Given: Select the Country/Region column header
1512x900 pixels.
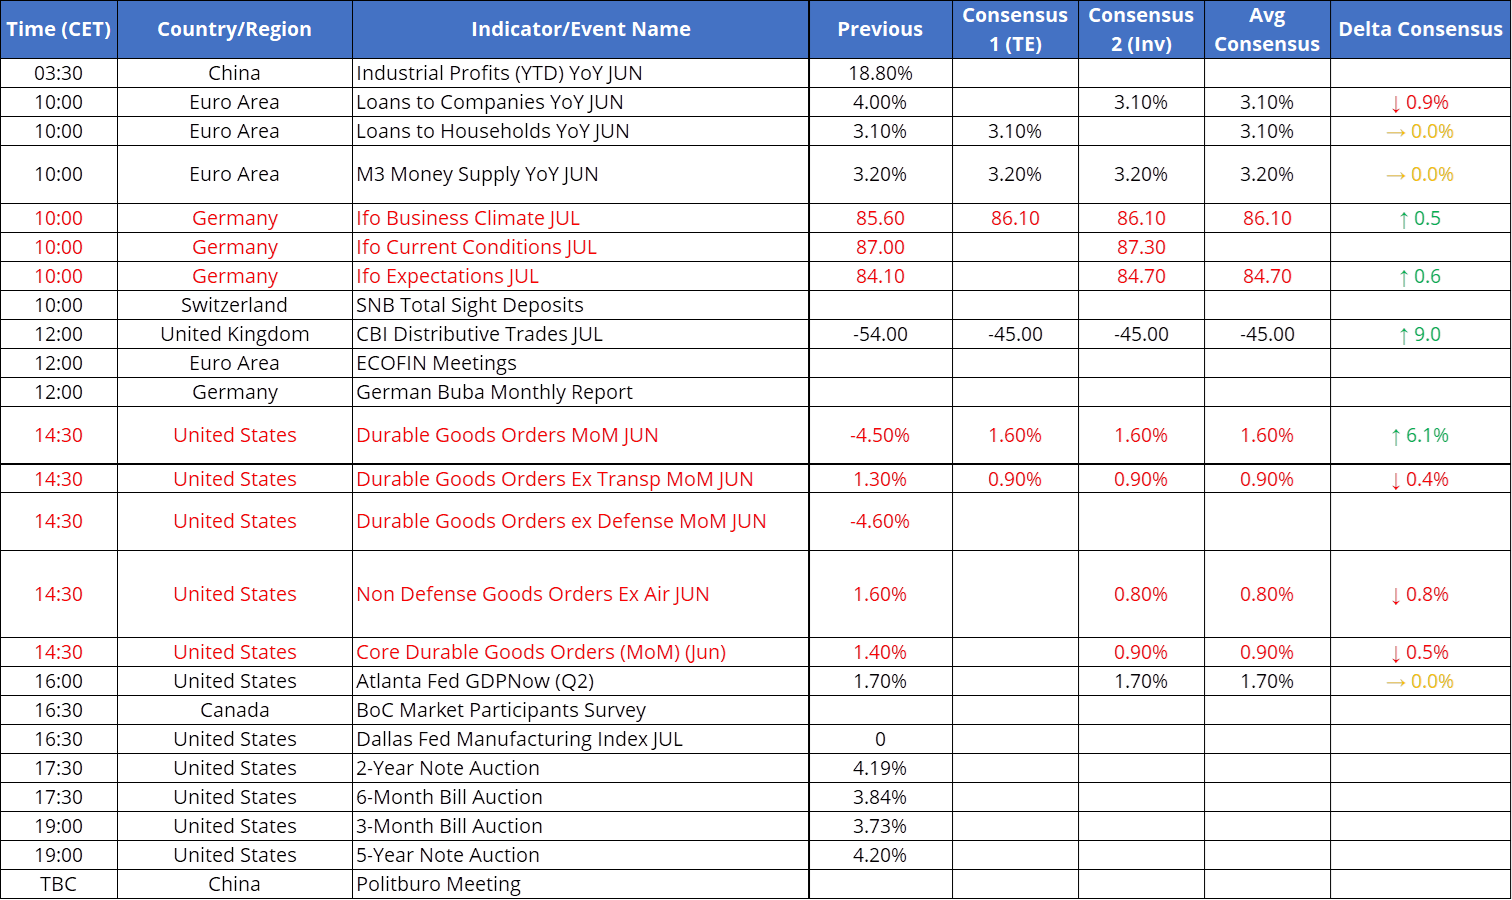Looking at the screenshot, I should (235, 29).
